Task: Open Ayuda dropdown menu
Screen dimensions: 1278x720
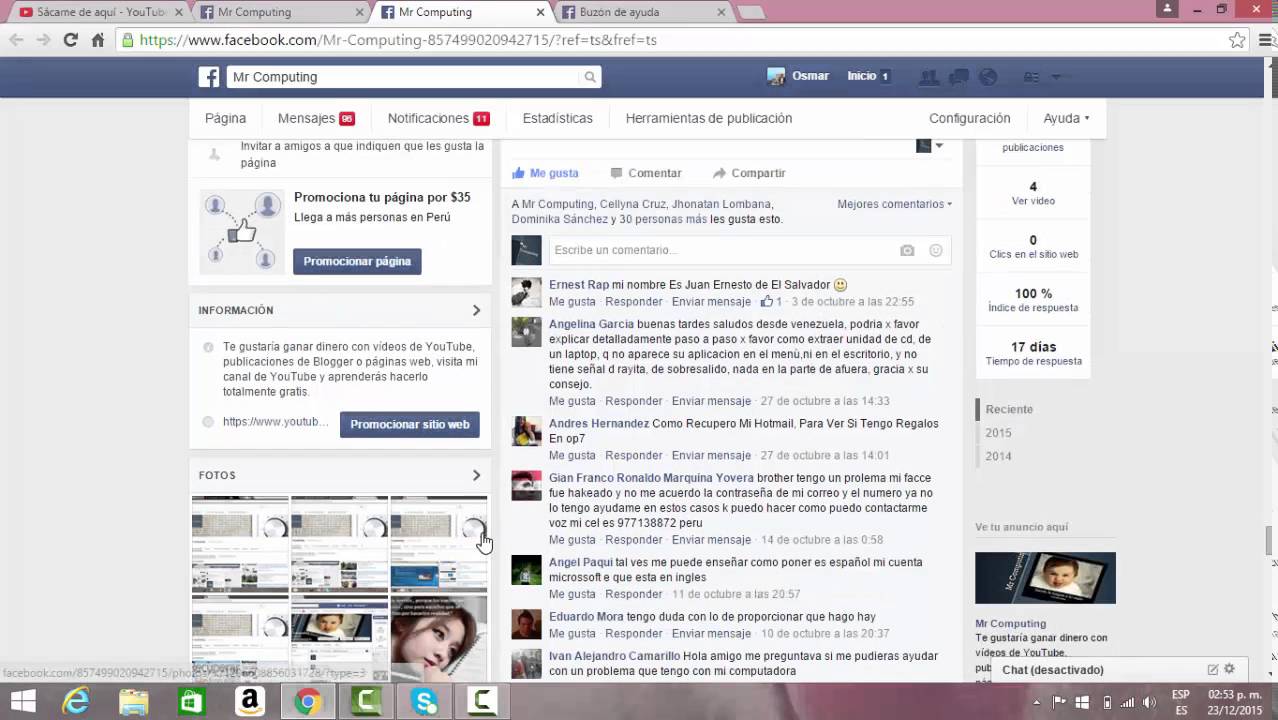Action: pyautogui.click(x=1066, y=118)
